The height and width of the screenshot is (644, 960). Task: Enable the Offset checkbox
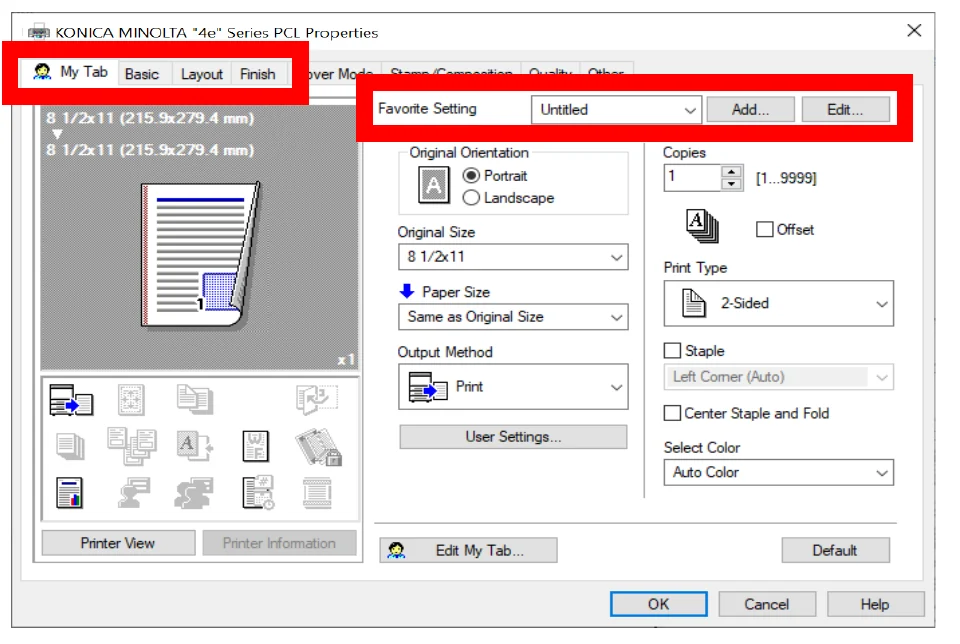(x=764, y=230)
